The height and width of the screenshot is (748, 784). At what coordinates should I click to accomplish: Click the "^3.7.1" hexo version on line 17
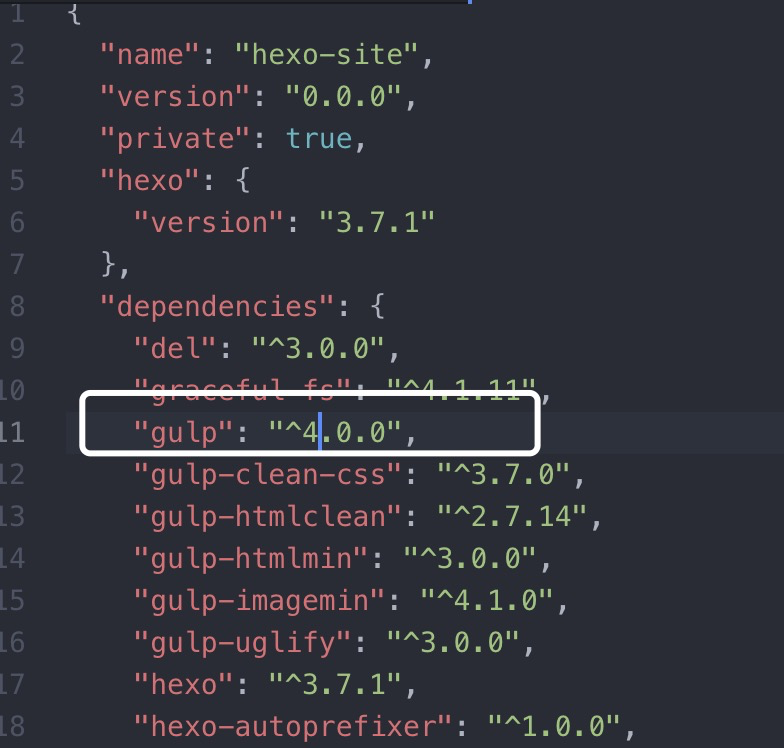[335, 684]
